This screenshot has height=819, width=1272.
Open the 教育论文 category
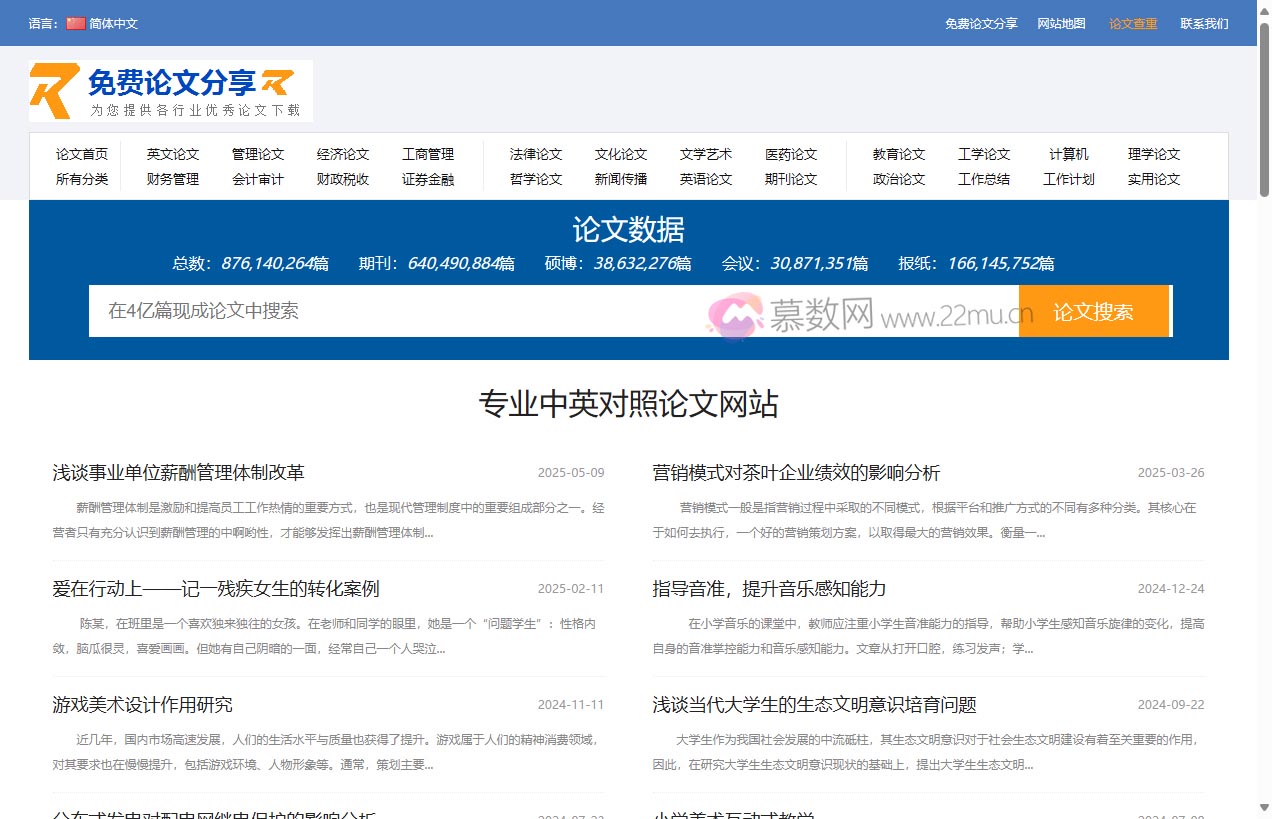point(897,154)
